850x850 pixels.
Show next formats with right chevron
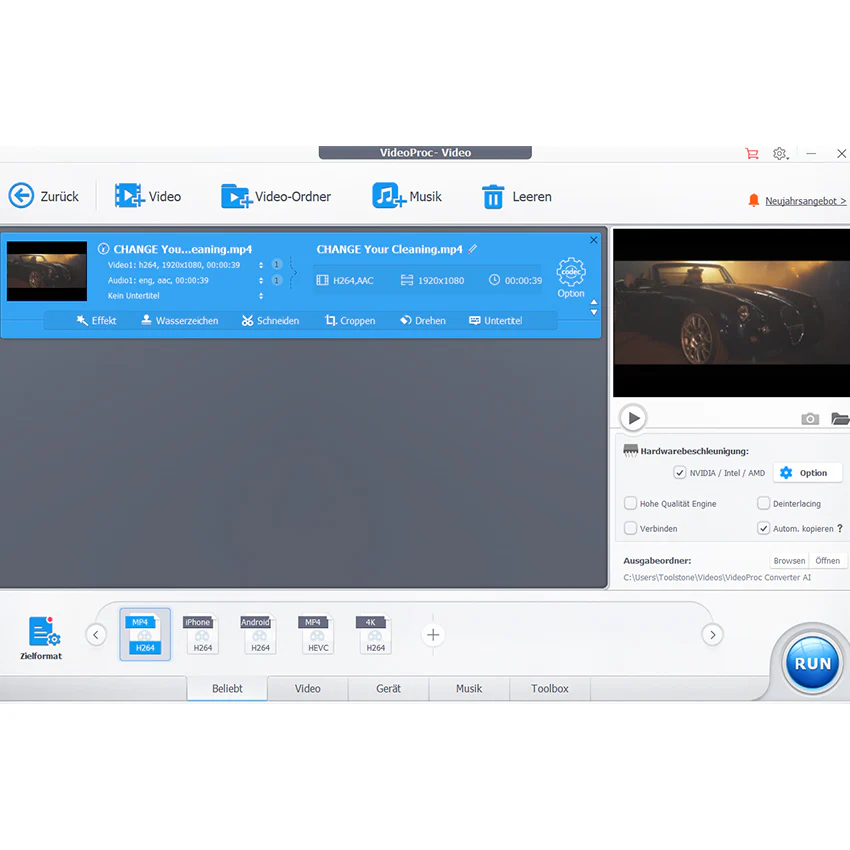pyautogui.click(x=712, y=635)
